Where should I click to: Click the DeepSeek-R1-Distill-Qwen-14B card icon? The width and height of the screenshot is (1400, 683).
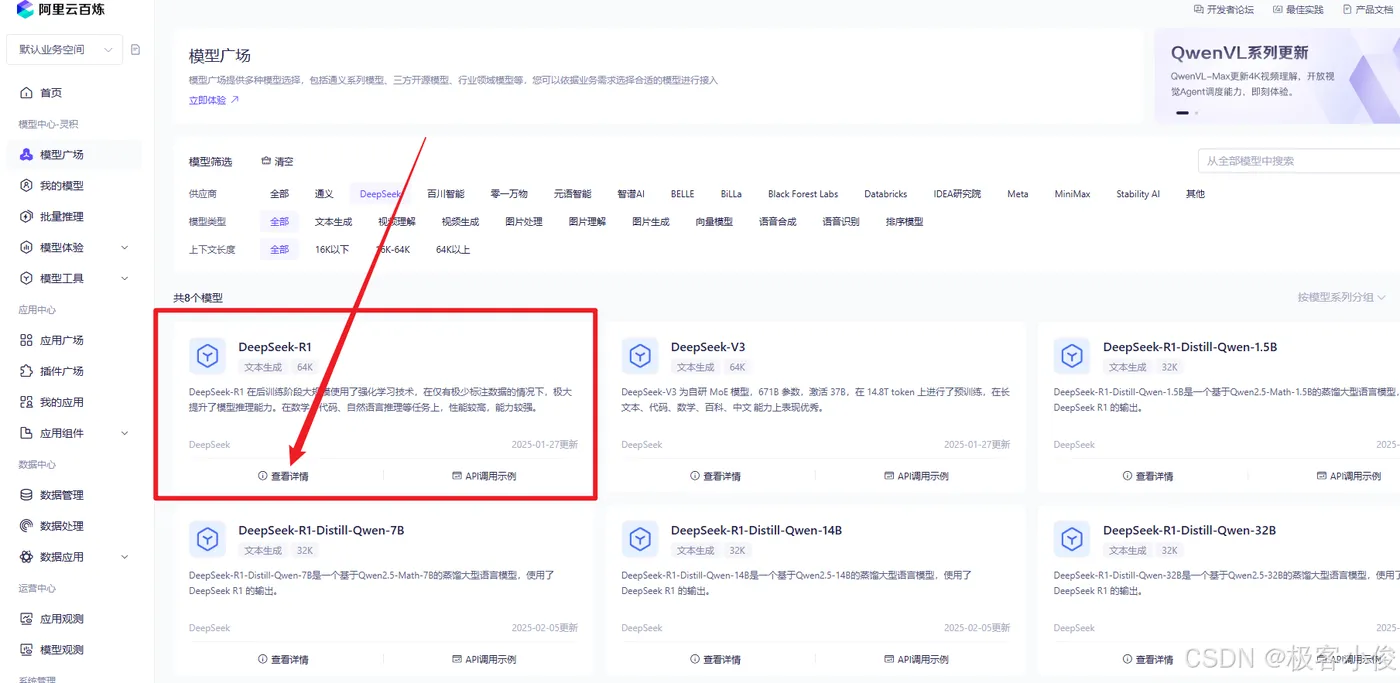point(640,539)
